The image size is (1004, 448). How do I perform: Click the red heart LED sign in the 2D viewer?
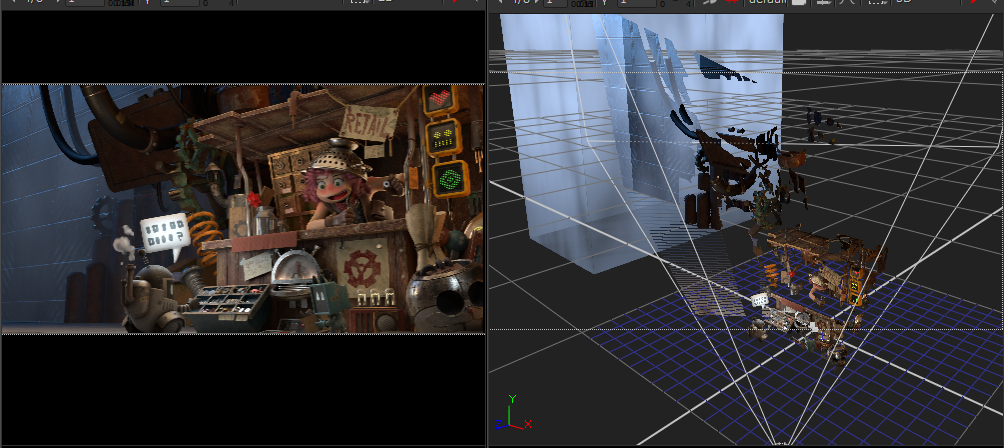[x=439, y=99]
